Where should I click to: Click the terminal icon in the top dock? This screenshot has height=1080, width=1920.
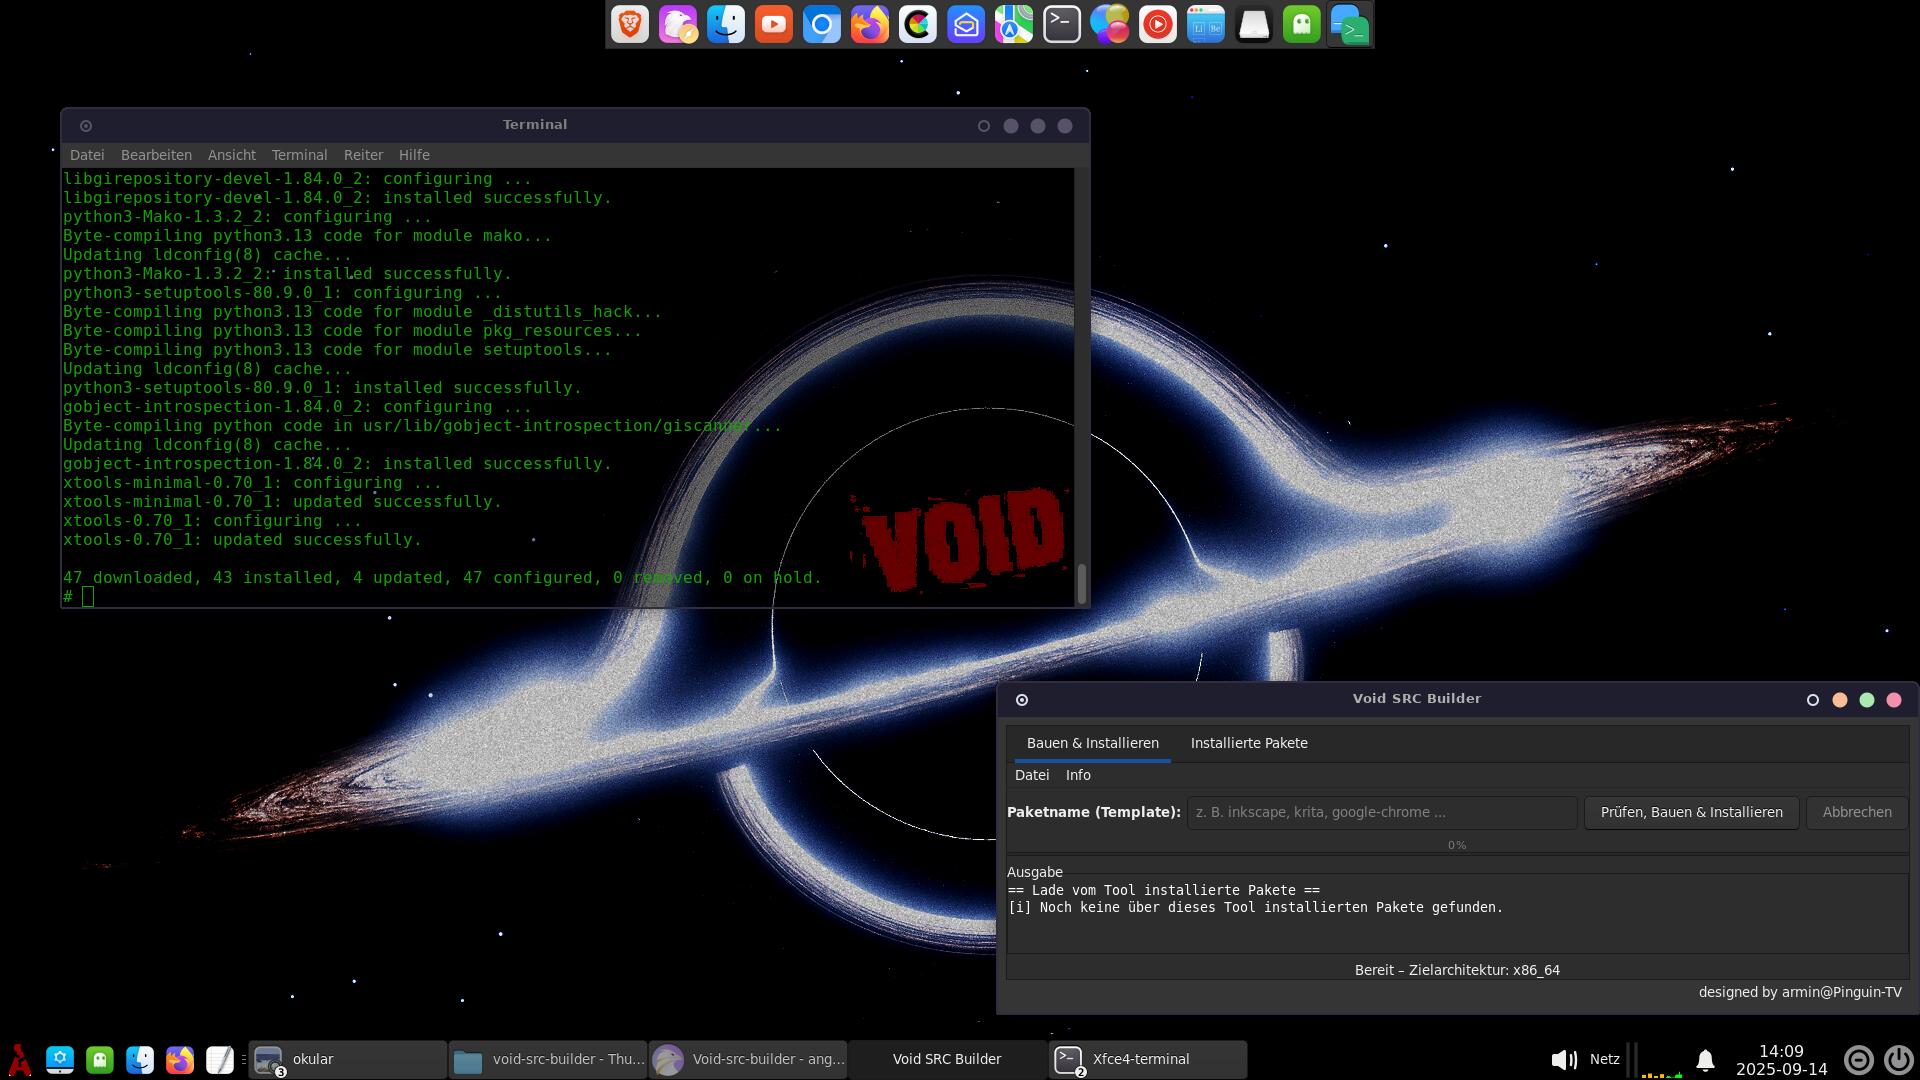[1062, 24]
